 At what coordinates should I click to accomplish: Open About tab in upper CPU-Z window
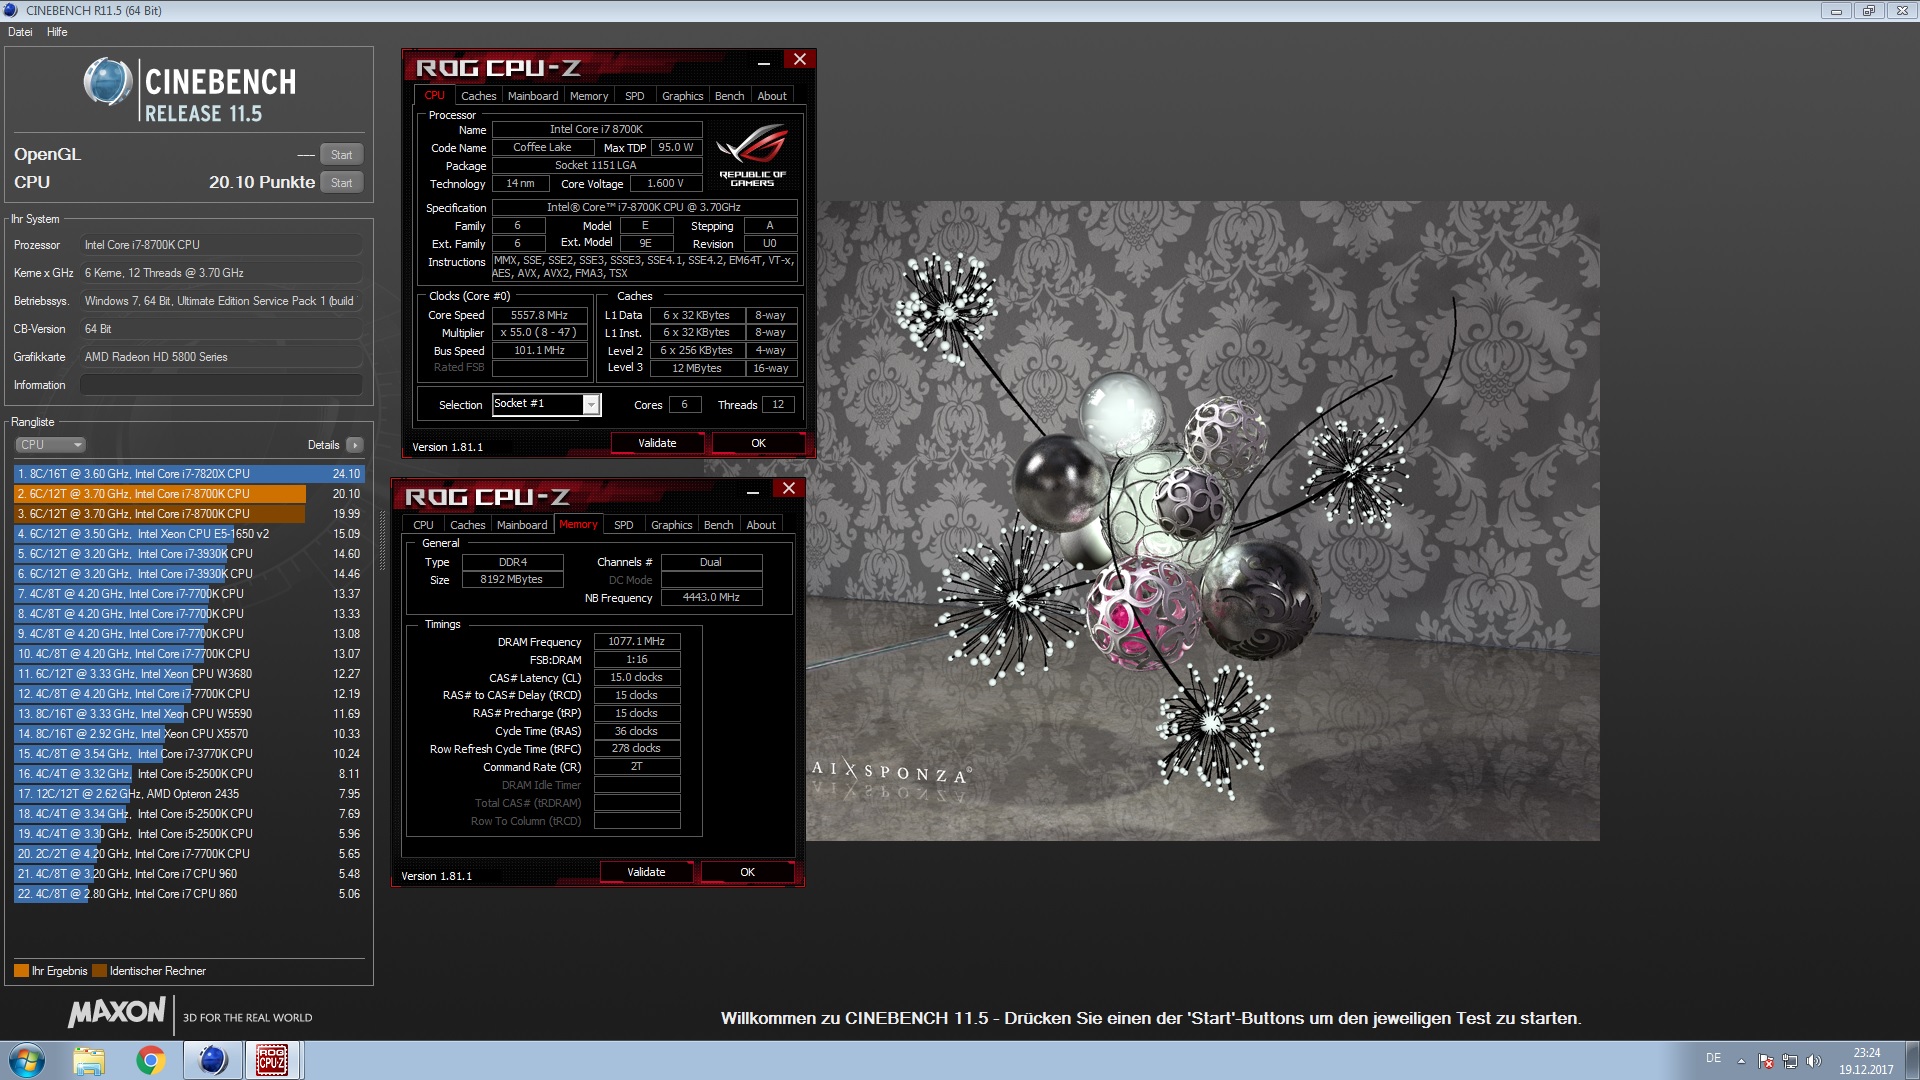(772, 96)
